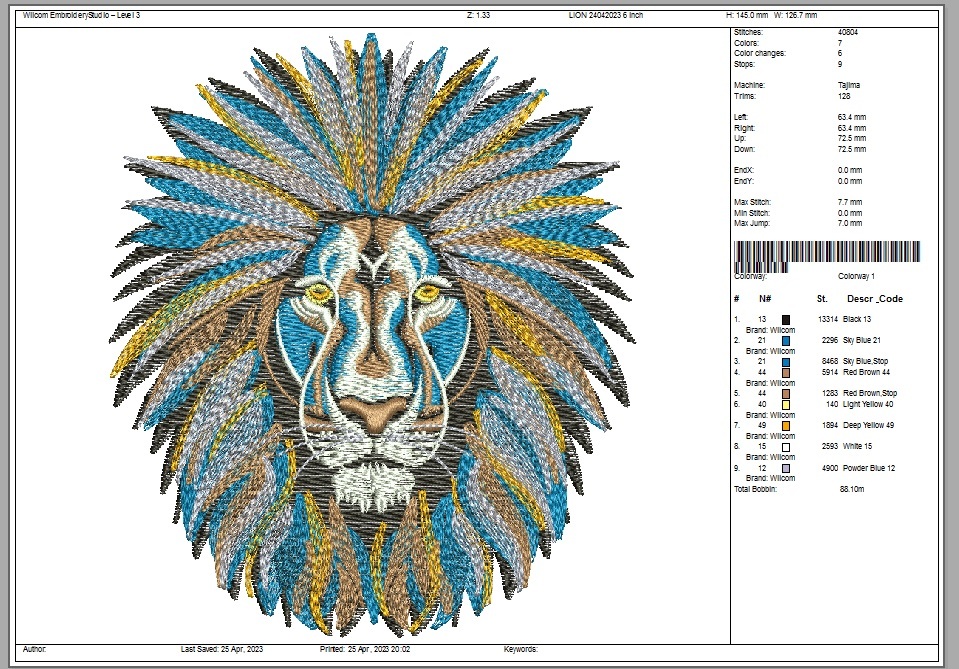959x669 pixels.
Task: Select the White 15 color swatch
Action: pyautogui.click(x=786, y=447)
